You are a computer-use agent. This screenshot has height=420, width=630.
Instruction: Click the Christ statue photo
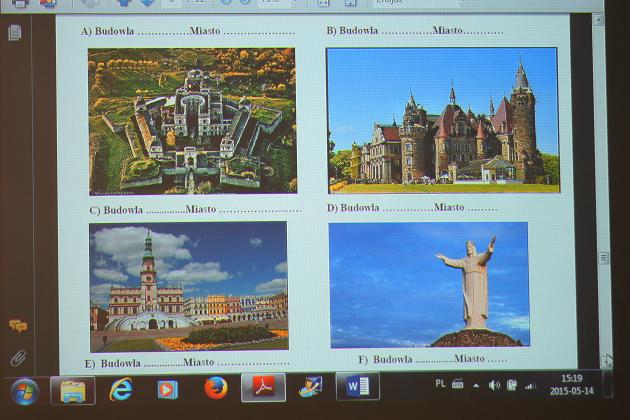click(x=428, y=284)
